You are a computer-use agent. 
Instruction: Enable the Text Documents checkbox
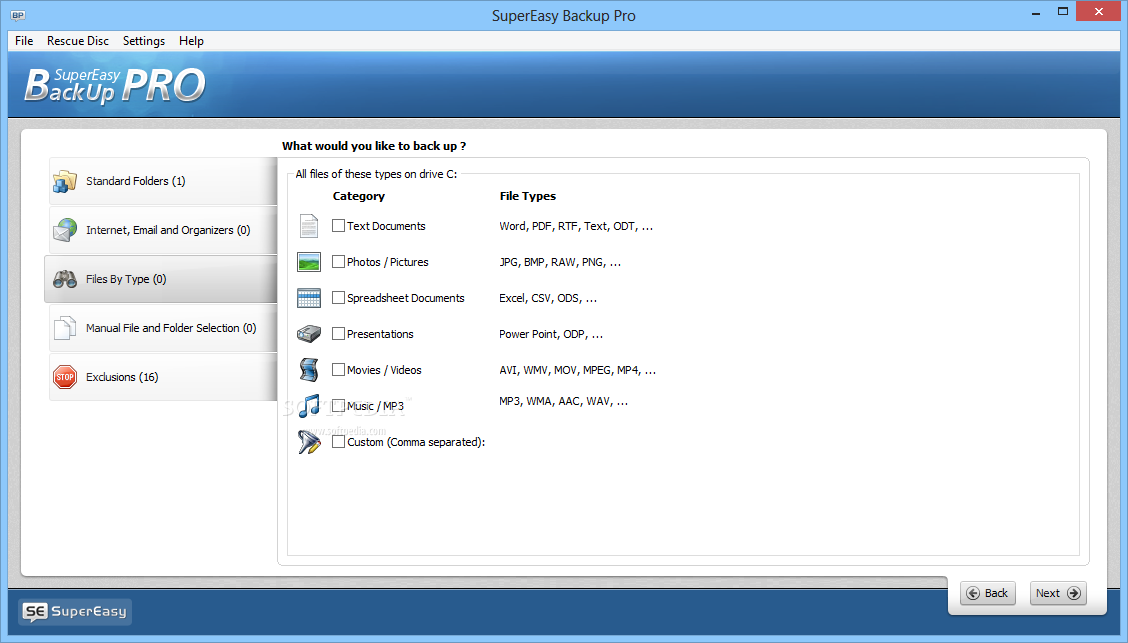point(338,226)
